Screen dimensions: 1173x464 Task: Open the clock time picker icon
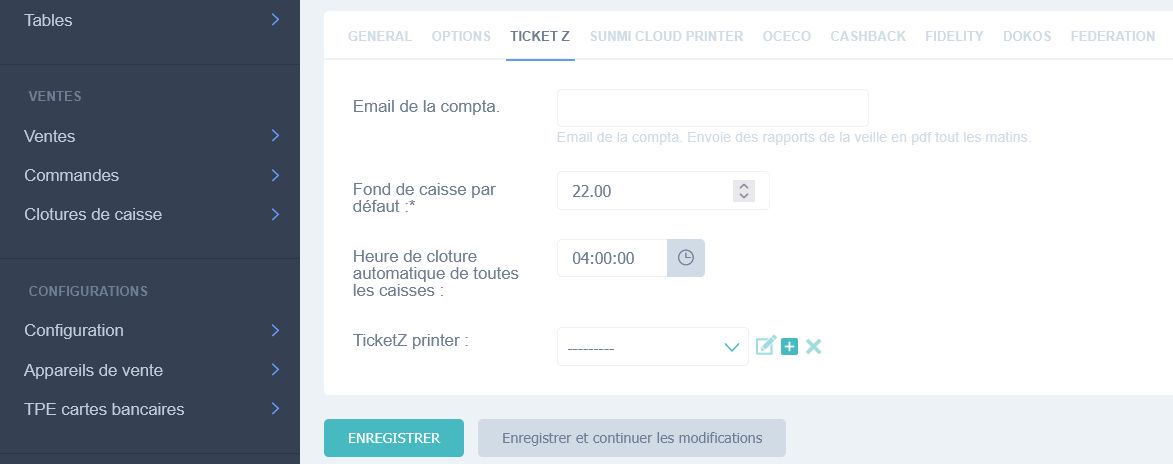pos(686,258)
